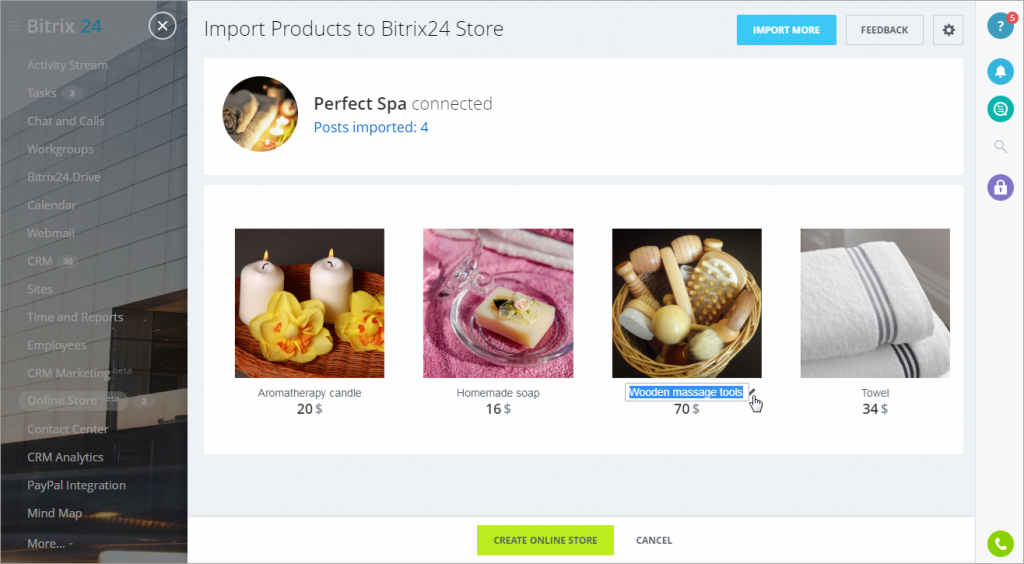Open the settings gear icon

[x=948, y=30]
